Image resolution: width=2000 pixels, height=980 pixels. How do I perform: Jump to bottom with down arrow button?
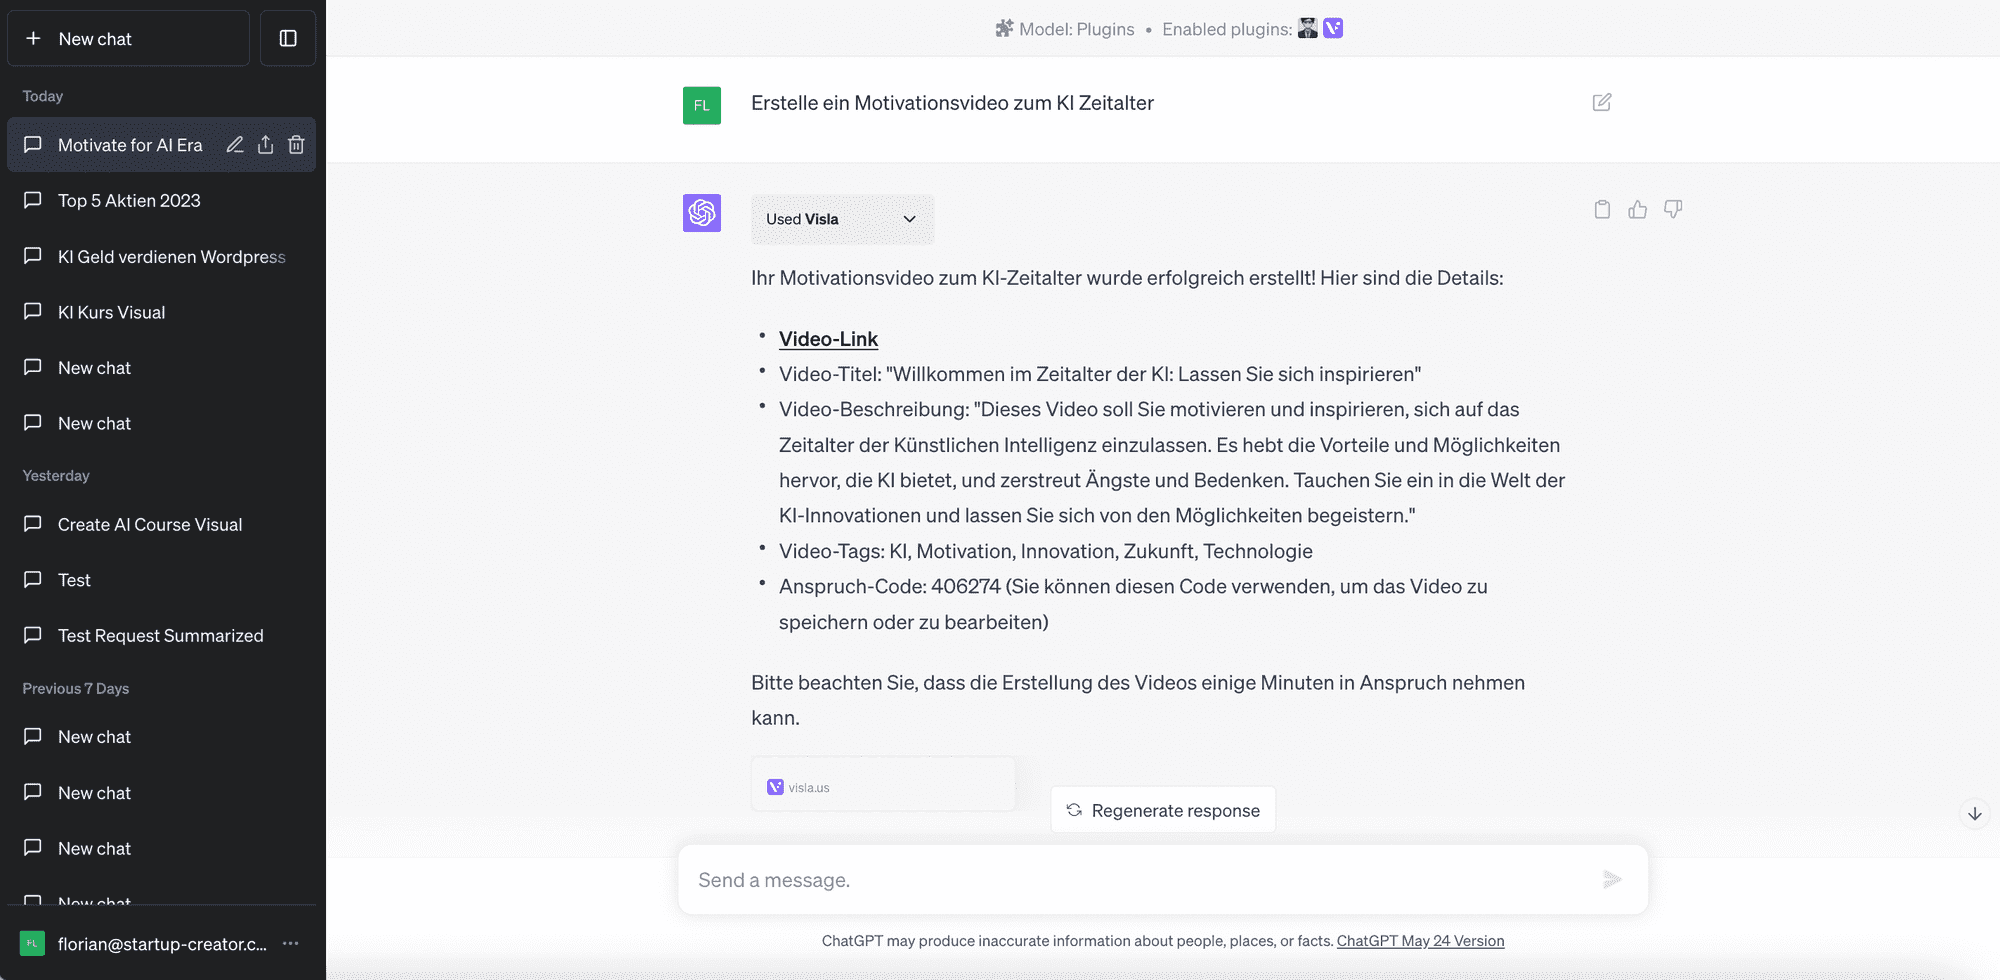tap(1974, 814)
